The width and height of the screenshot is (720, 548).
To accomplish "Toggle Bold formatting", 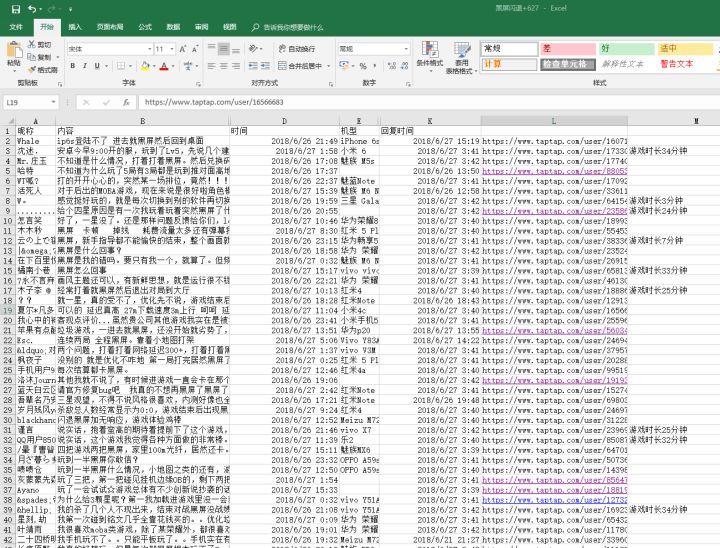I will point(73,66).
